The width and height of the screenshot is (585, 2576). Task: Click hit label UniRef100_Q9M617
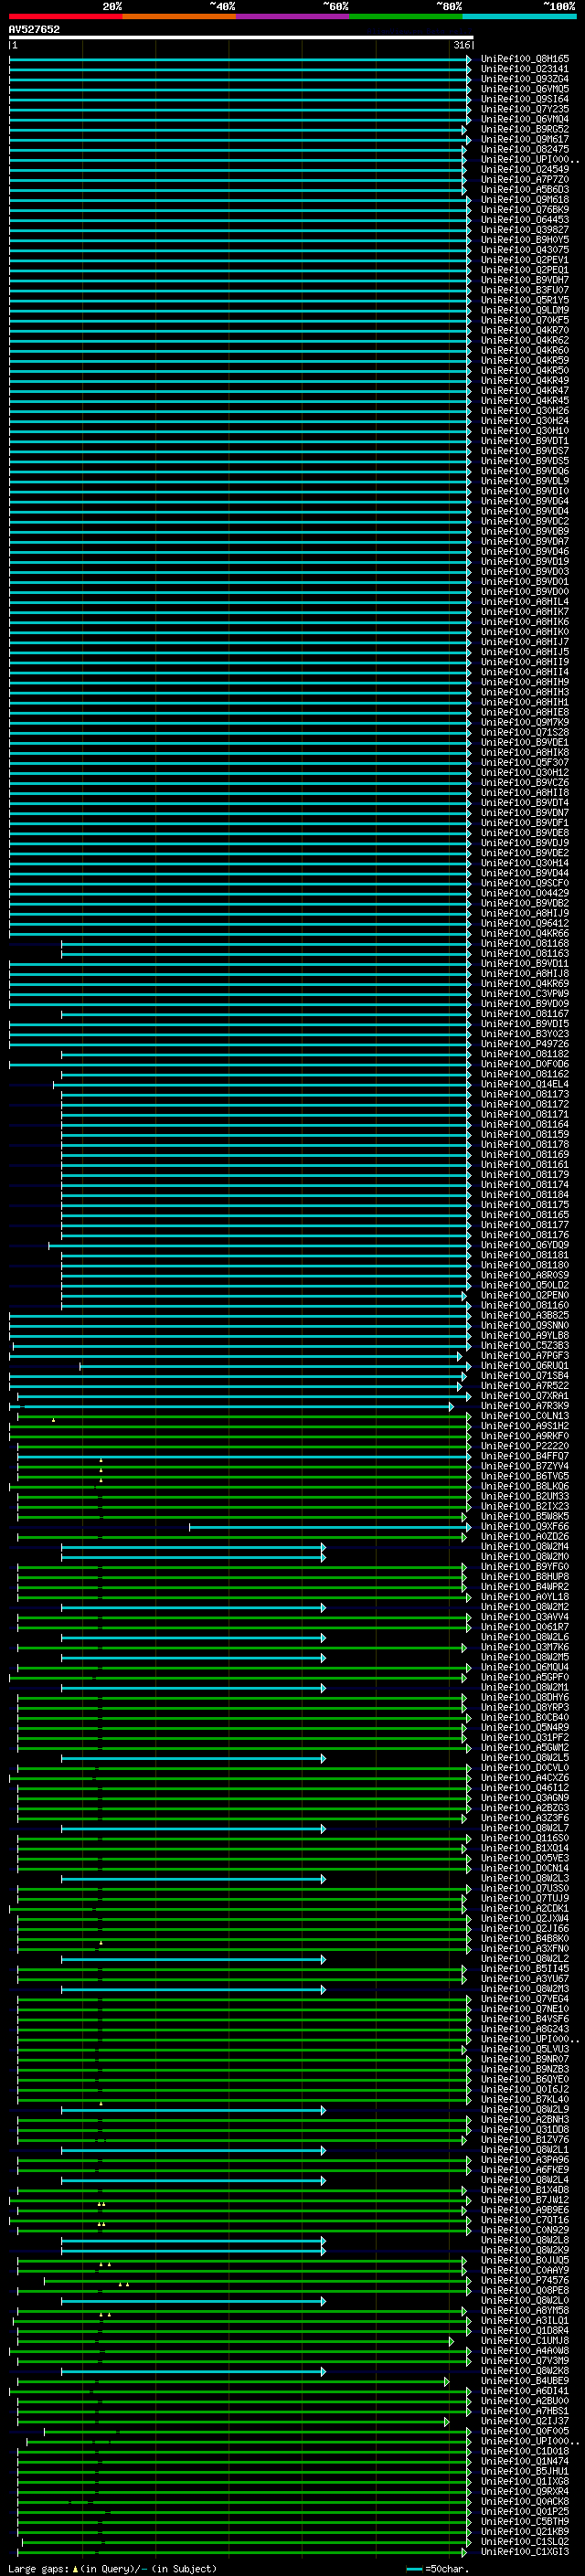click(525, 139)
